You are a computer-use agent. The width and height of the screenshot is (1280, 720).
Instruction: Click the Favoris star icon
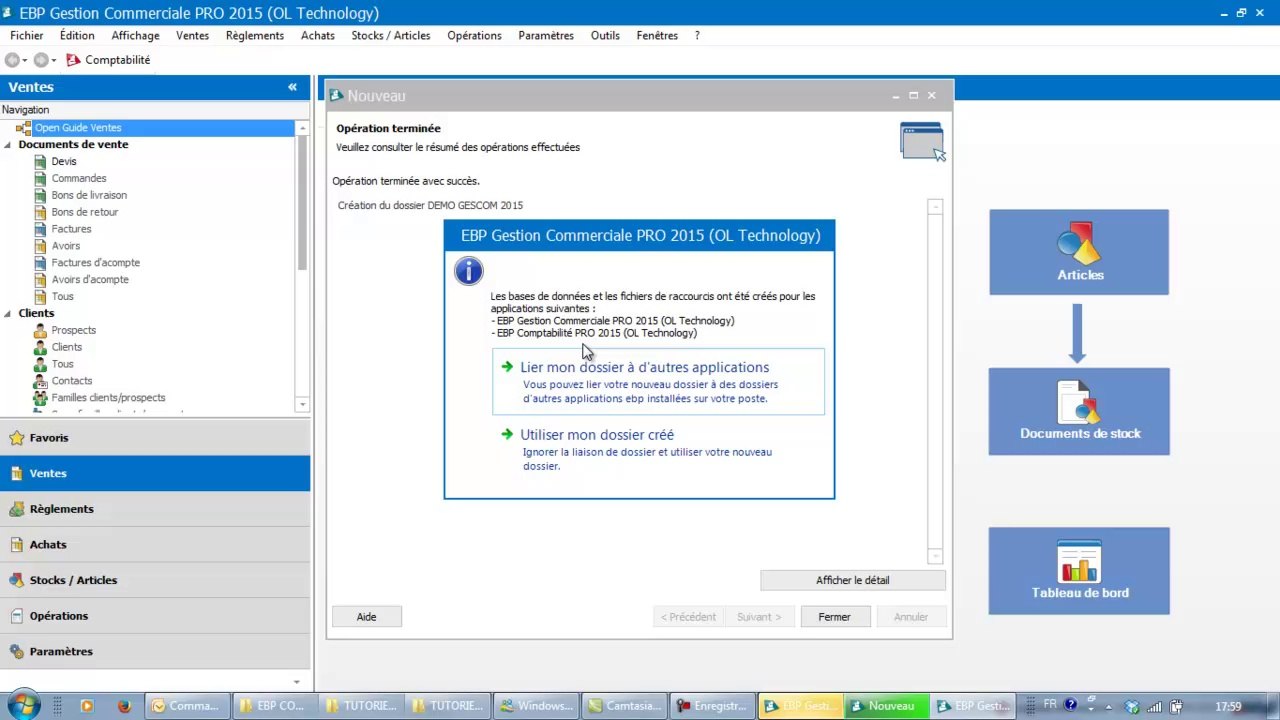tap(16, 438)
